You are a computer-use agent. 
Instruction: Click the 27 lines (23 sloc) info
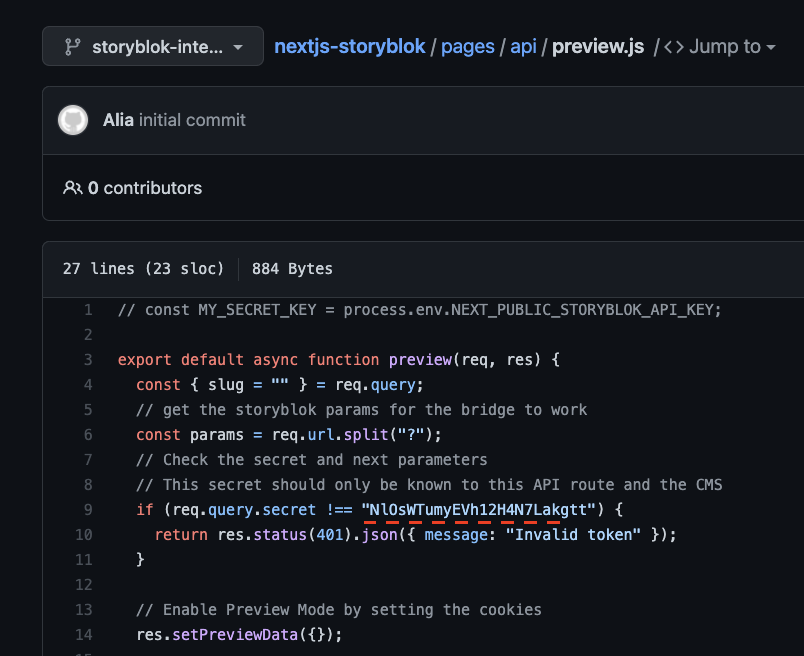pyautogui.click(x=143, y=269)
